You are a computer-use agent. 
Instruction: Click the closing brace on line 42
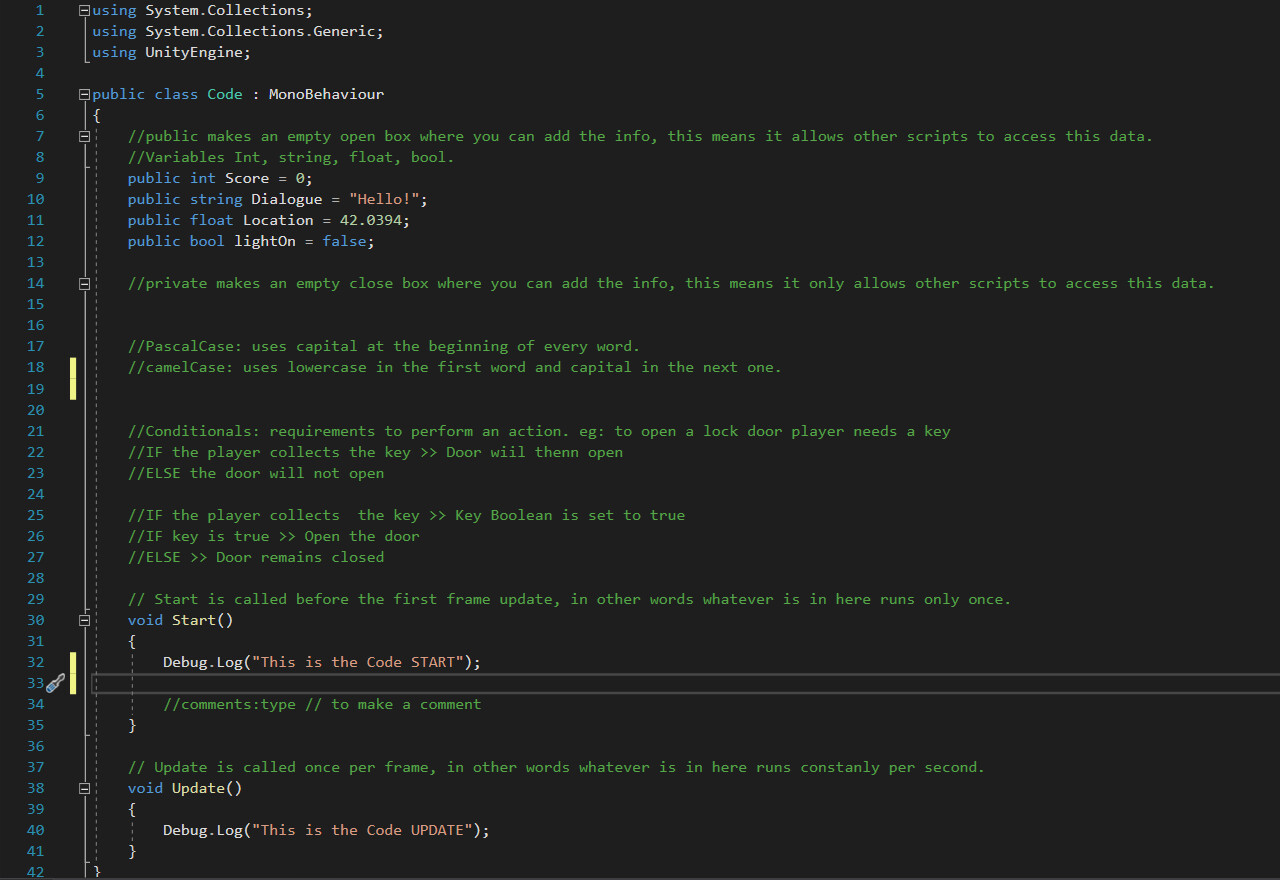tap(97, 872)
